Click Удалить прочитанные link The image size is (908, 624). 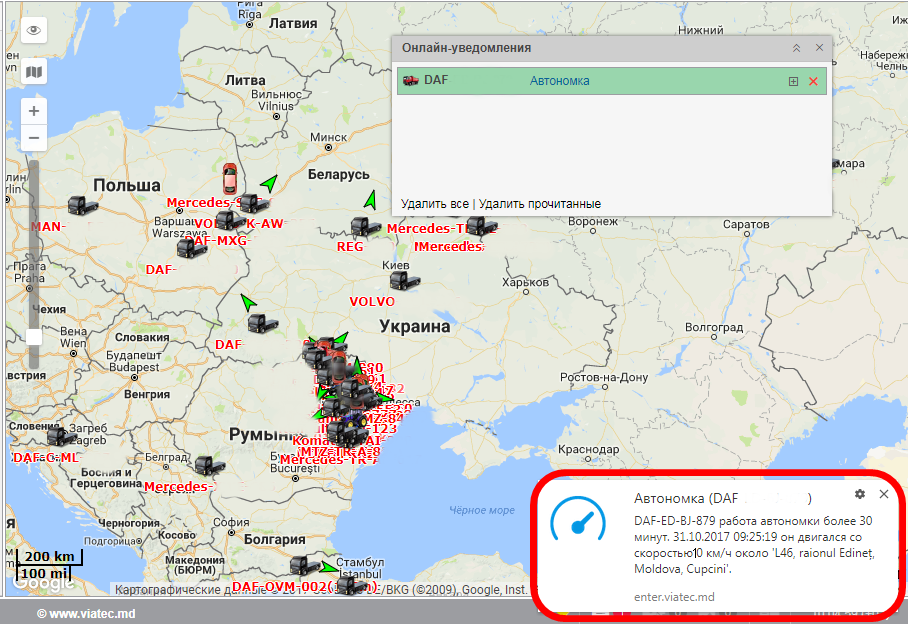click(540, 204)
